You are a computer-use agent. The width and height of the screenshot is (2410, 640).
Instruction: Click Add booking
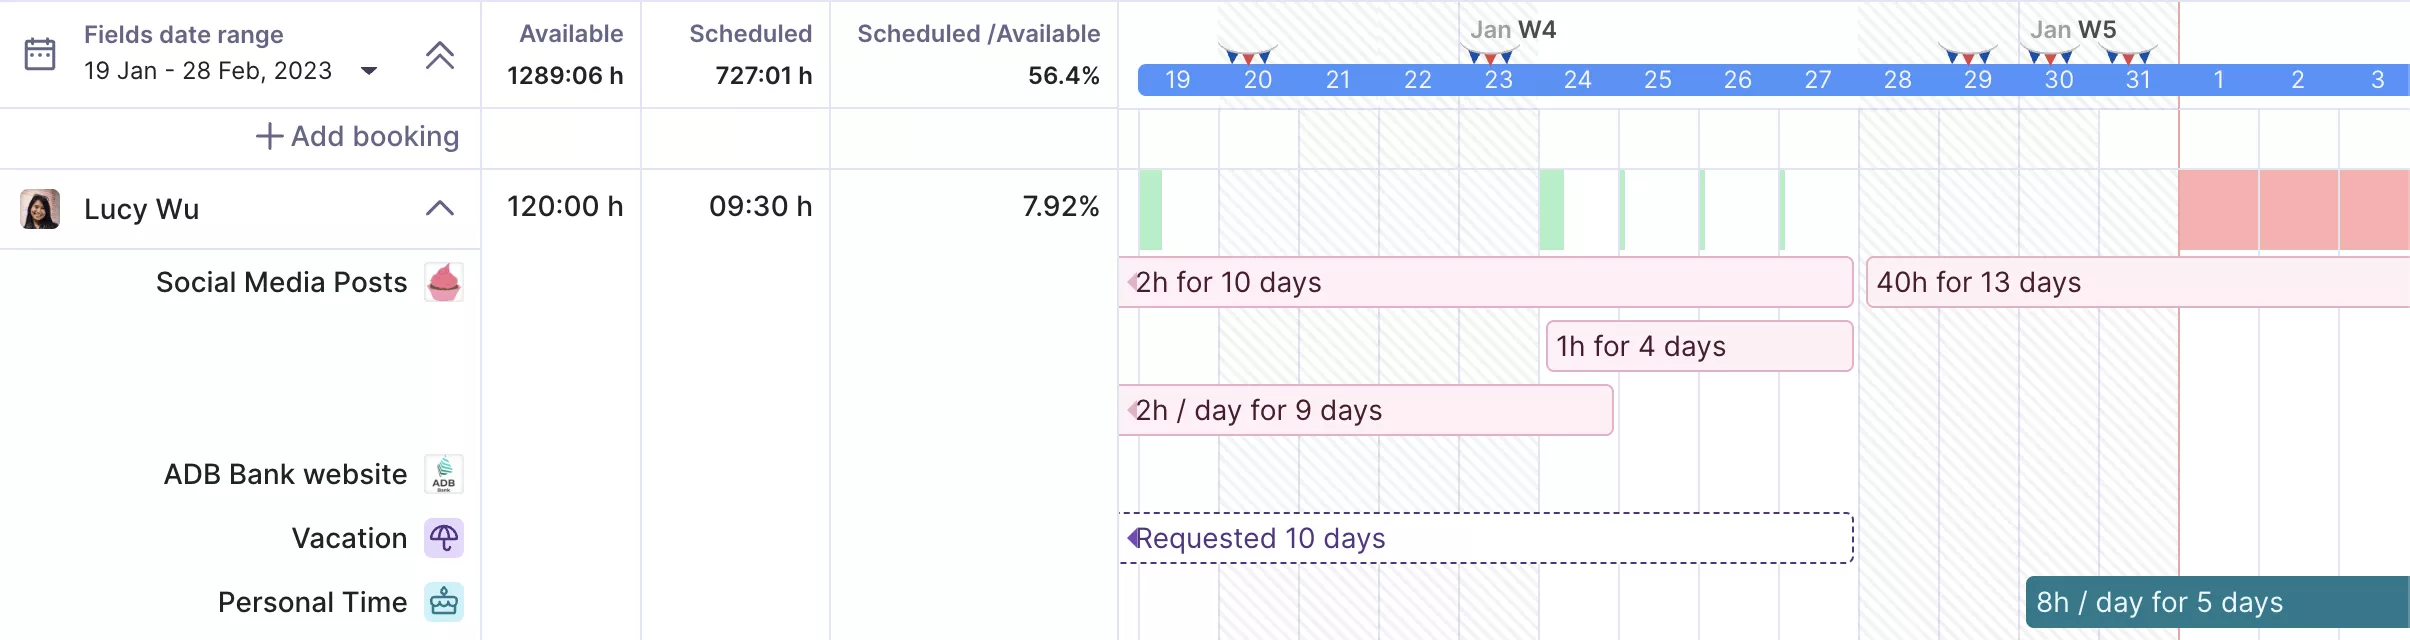pyautogui.click(x=358, y=136)
